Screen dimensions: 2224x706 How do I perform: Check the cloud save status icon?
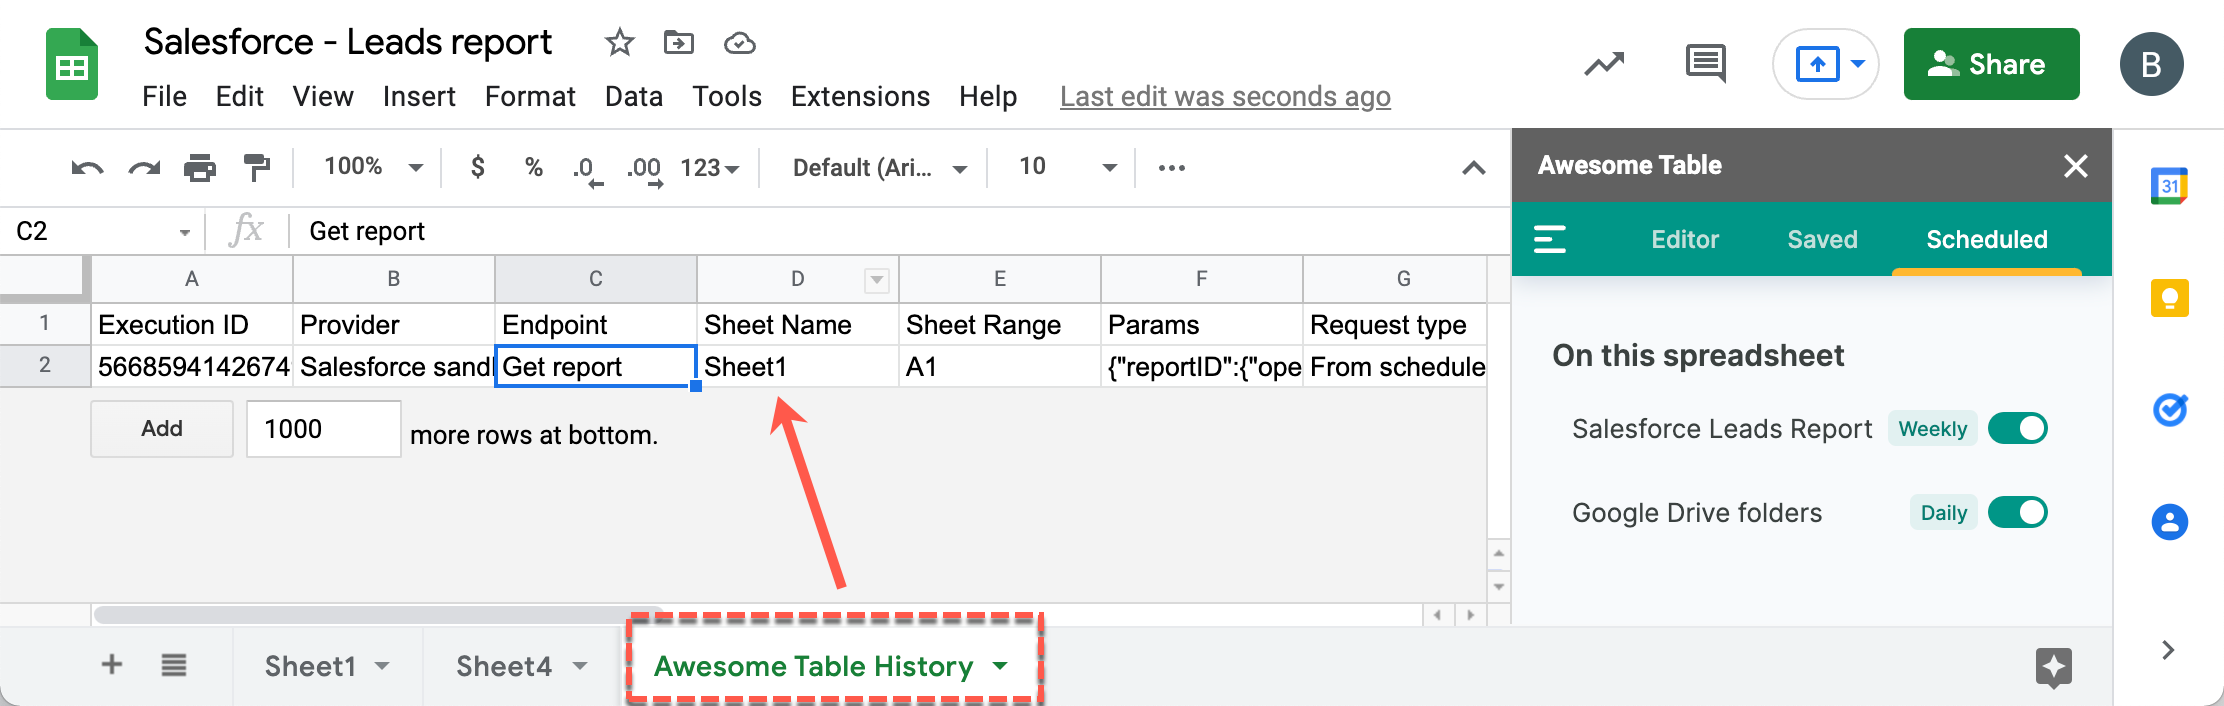point(739,43)
